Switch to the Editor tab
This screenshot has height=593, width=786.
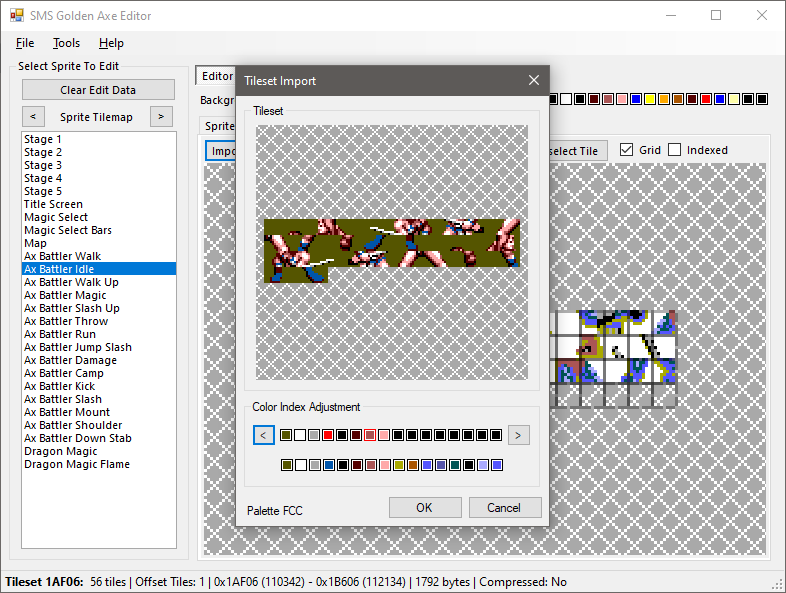tap(216, 76)
